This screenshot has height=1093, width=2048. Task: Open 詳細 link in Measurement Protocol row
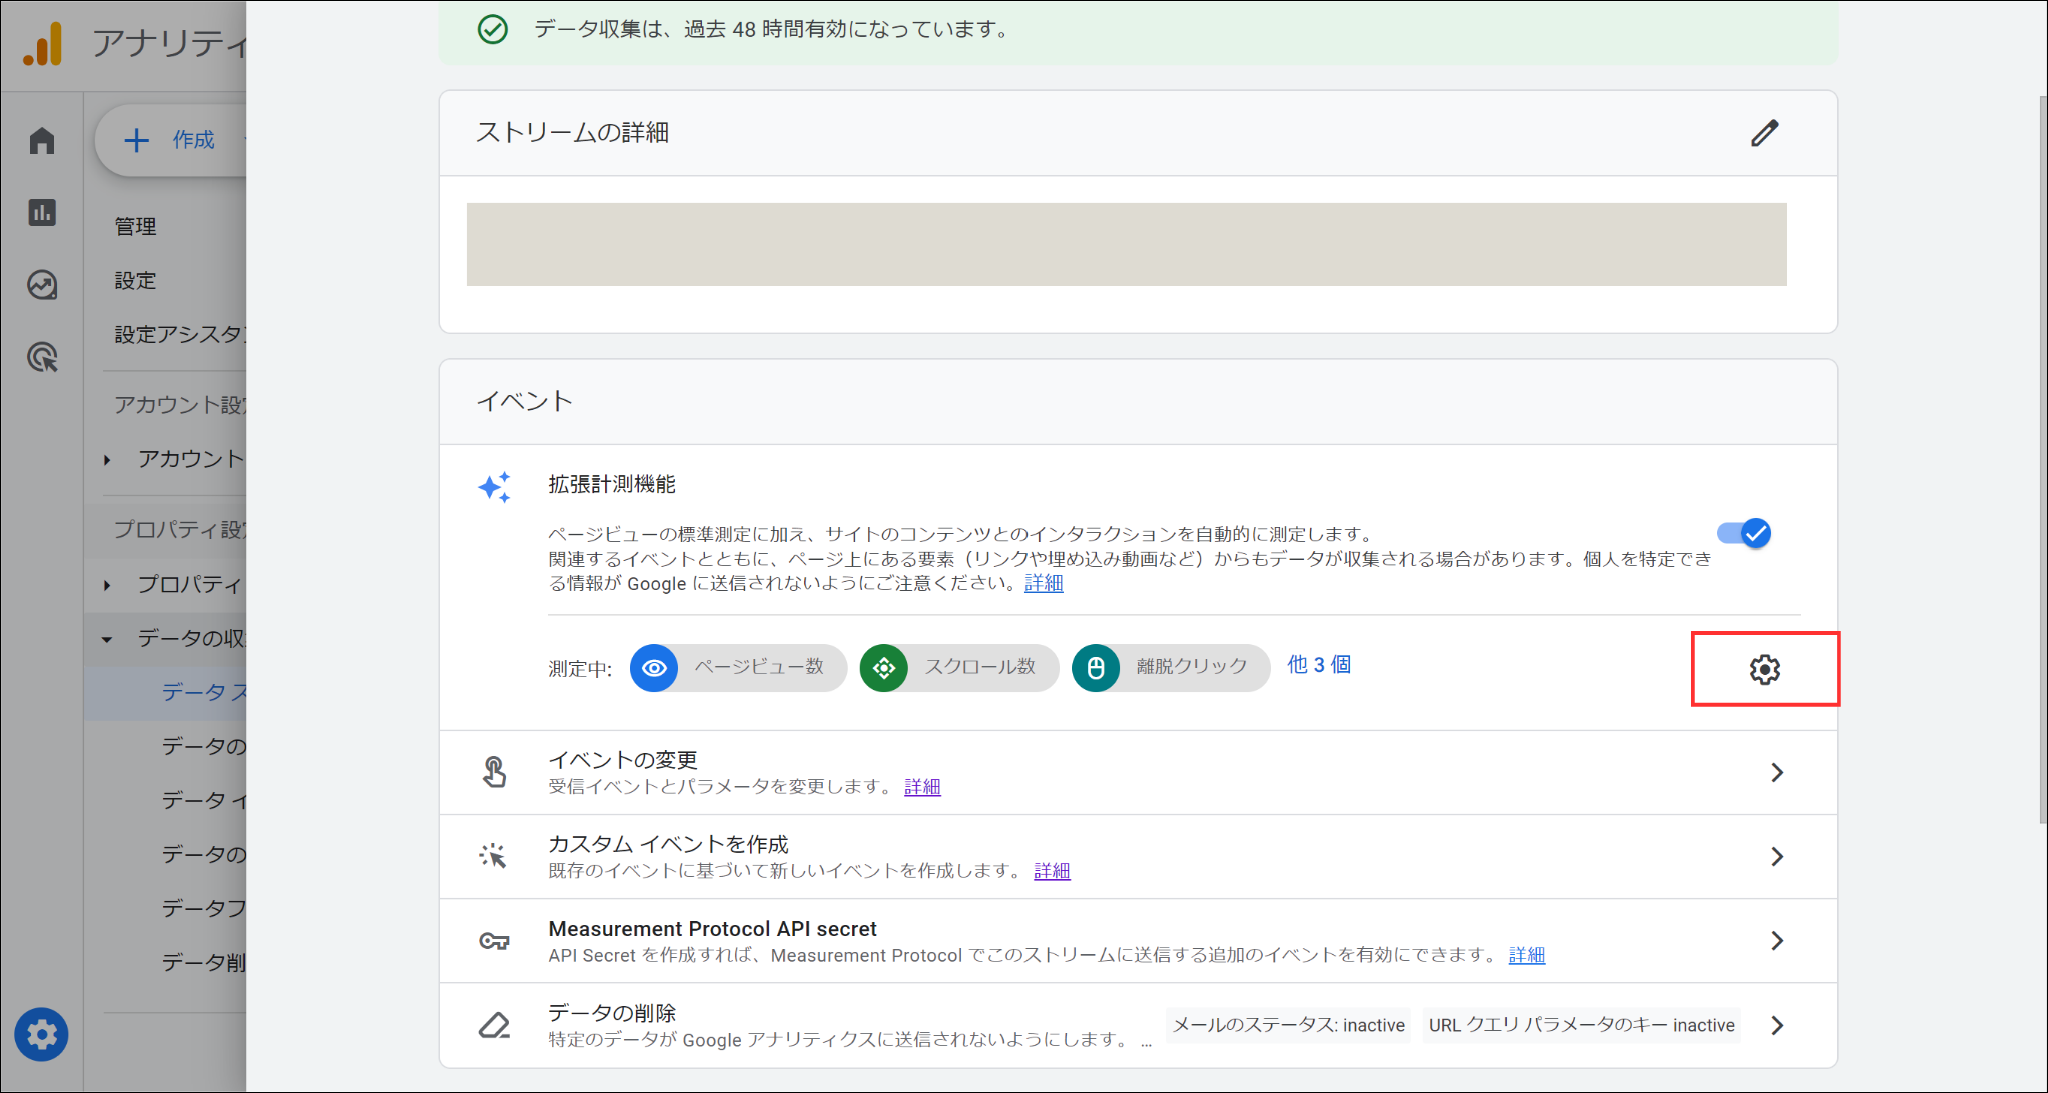[1527, 955]
